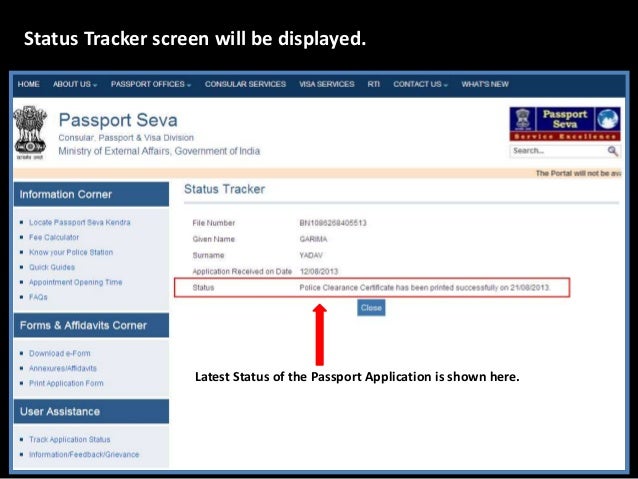Click the Application Received on Date label
Viewport: 638px width, 479px height.
pyautogui.click(x=242, y=271)
